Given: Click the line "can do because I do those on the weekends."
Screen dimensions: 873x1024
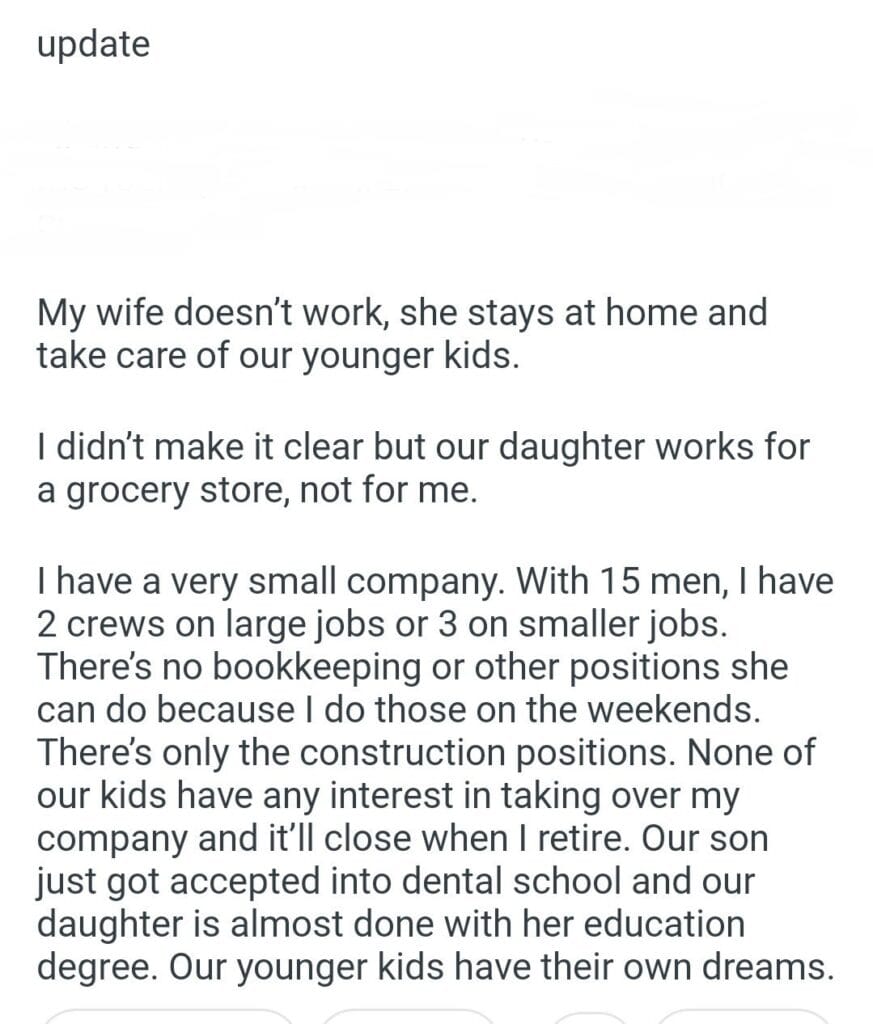Looking at the screenshot, I should tap(394, 710).
